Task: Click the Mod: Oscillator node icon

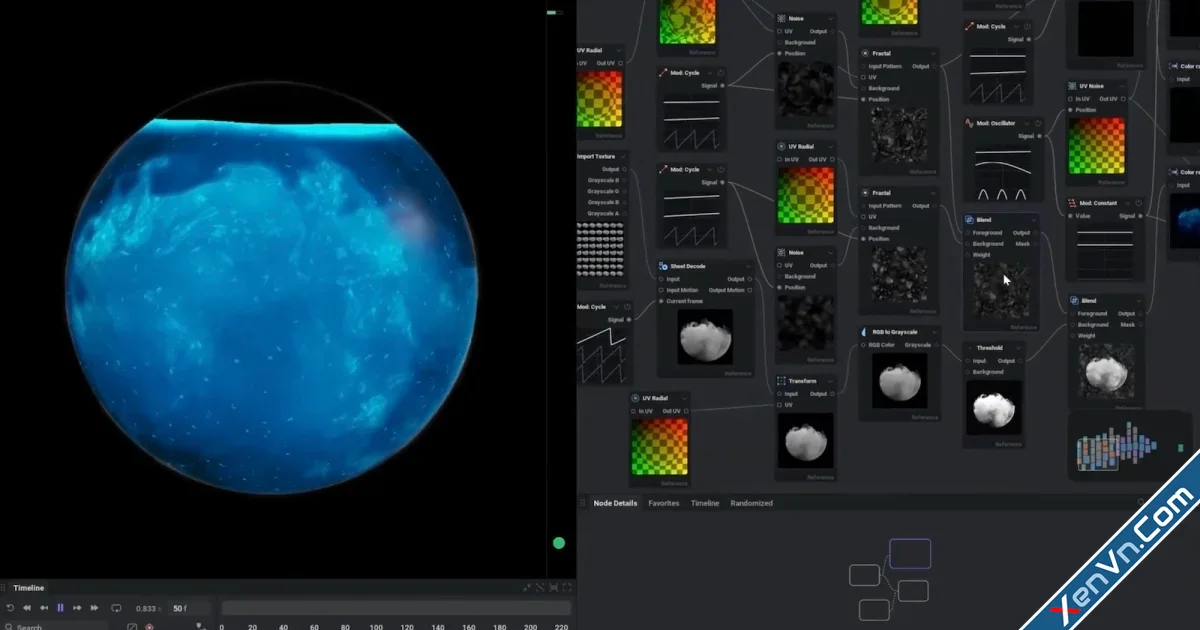Action: tap(969, 124)
